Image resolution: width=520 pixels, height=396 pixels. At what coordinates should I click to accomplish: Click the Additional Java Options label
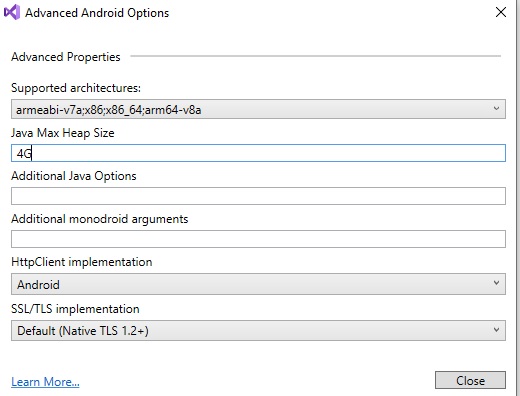point(74,176)
